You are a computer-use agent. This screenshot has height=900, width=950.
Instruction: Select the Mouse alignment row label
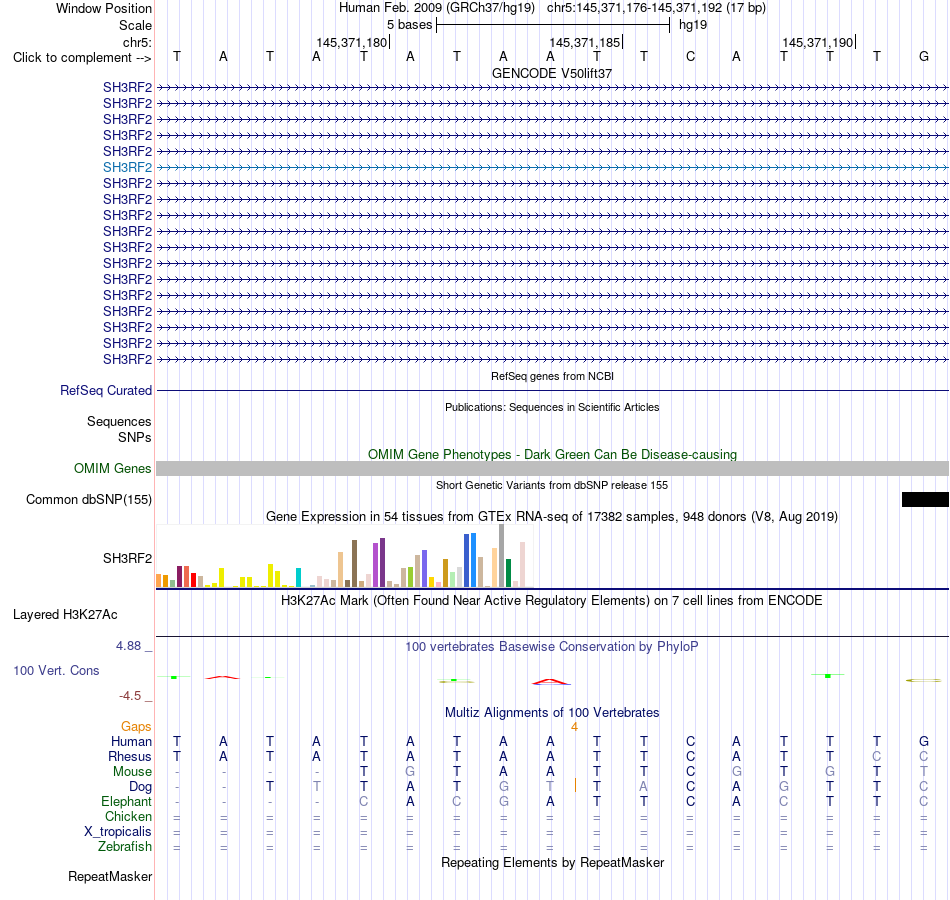132,772
